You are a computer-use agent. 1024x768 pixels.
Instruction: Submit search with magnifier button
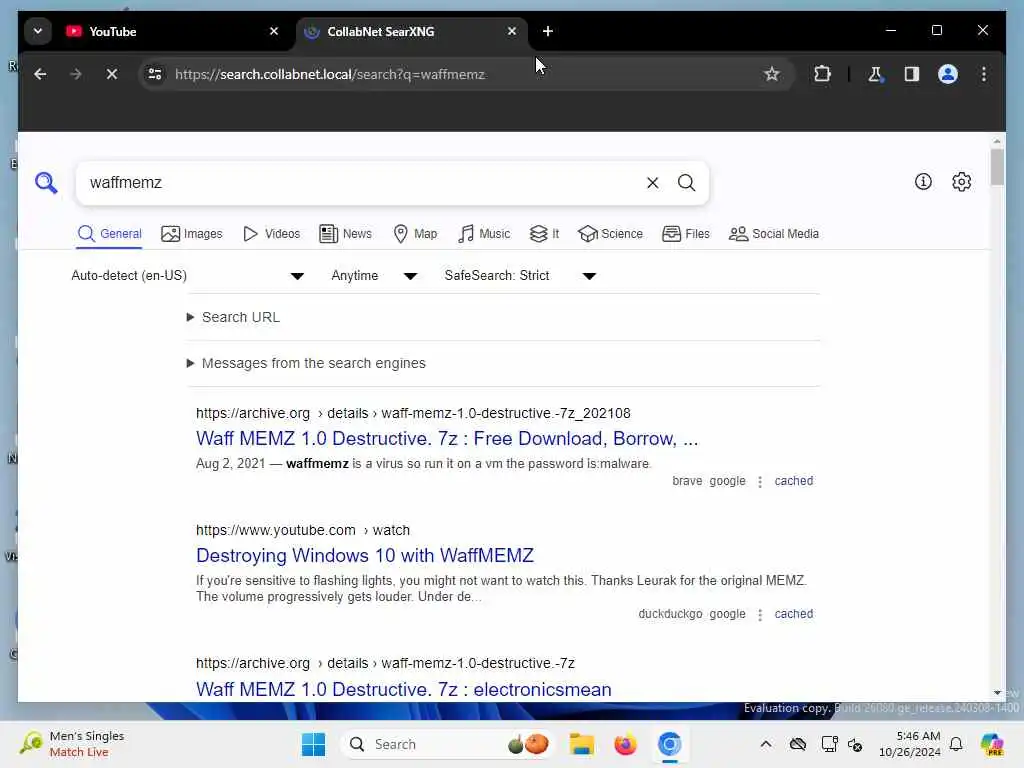click(686, 183)
